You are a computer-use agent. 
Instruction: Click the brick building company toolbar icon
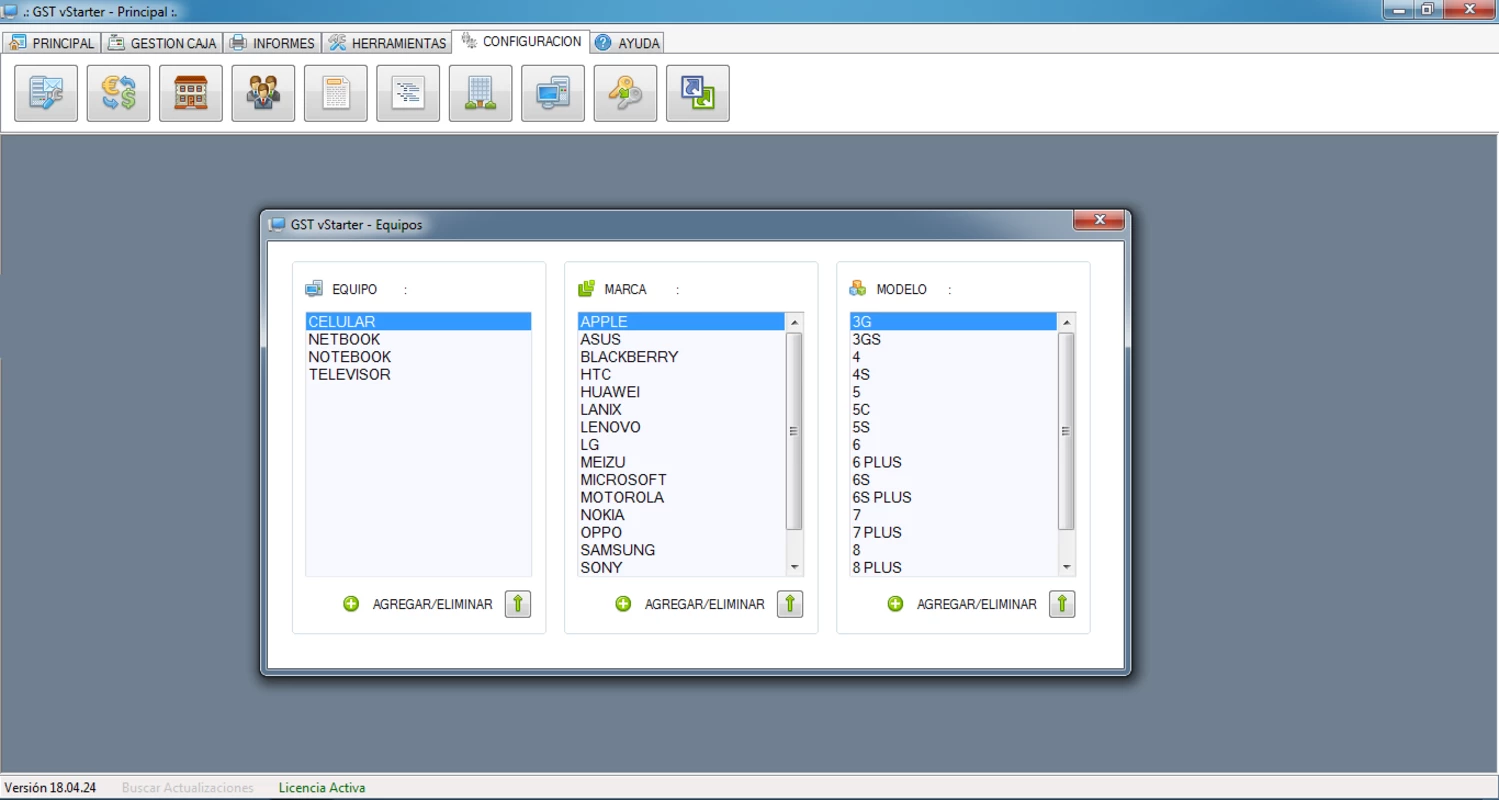pos(191,93)
